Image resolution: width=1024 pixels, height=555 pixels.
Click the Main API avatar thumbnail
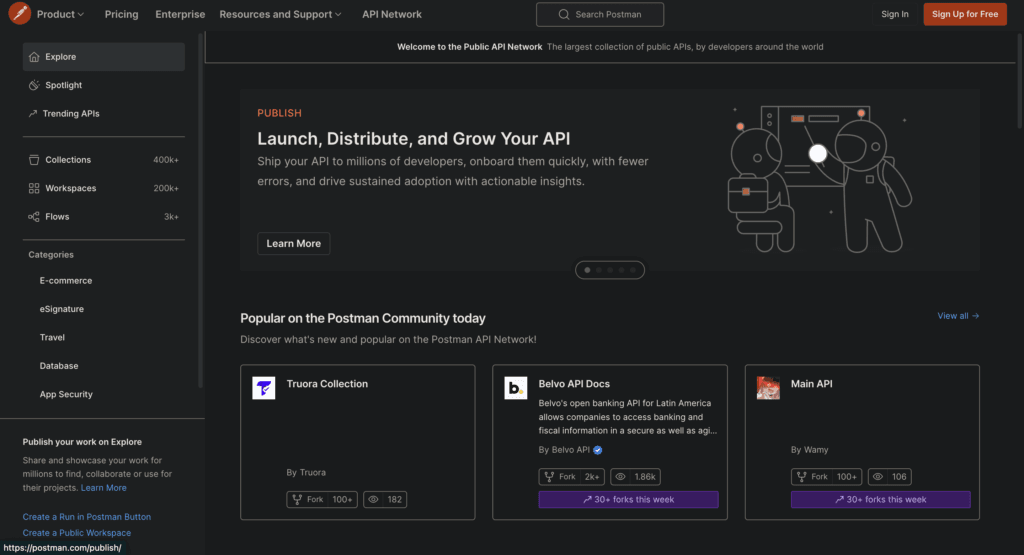[x=768, y=388]
